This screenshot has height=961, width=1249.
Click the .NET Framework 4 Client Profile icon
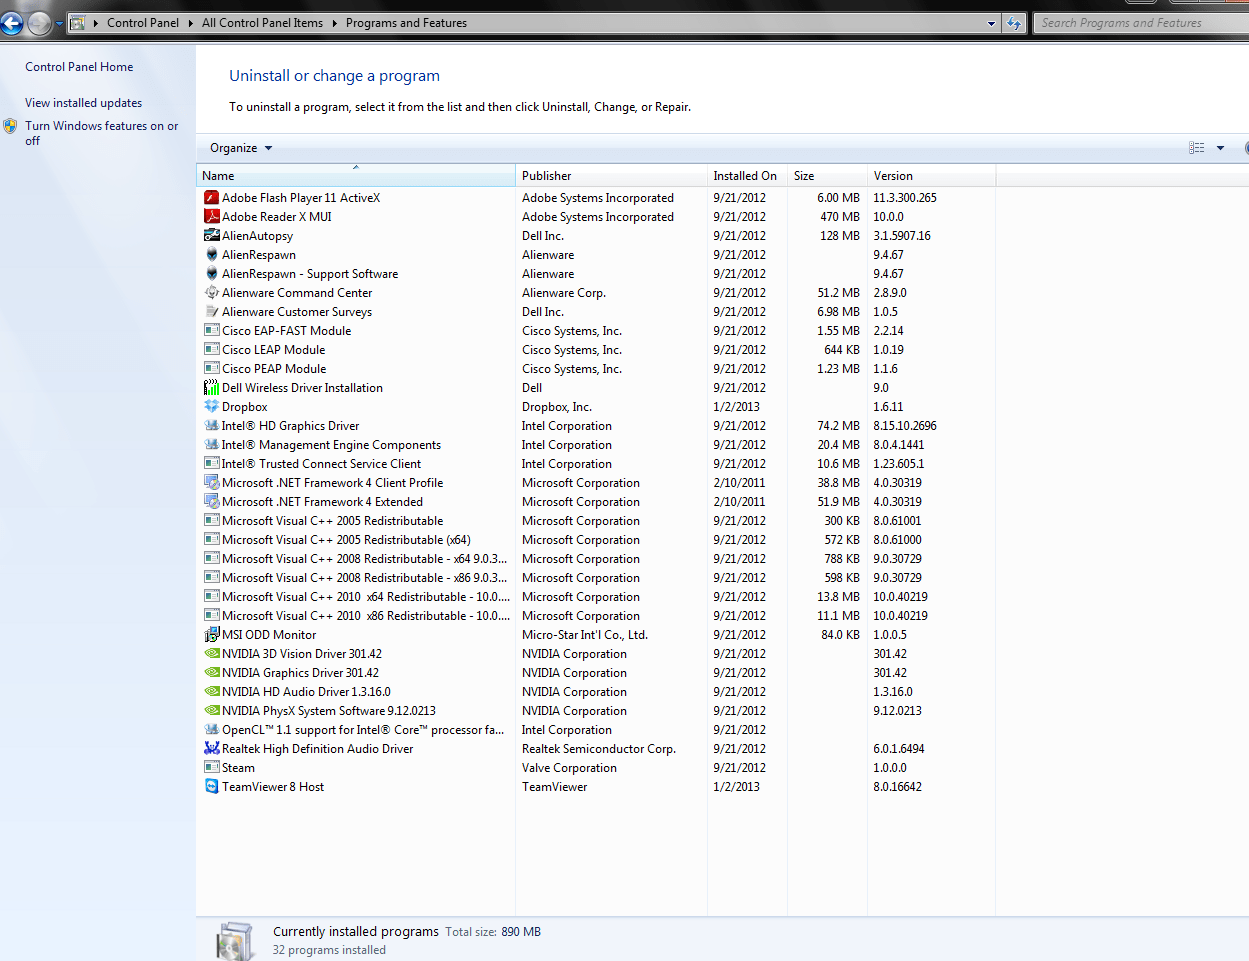211,483
